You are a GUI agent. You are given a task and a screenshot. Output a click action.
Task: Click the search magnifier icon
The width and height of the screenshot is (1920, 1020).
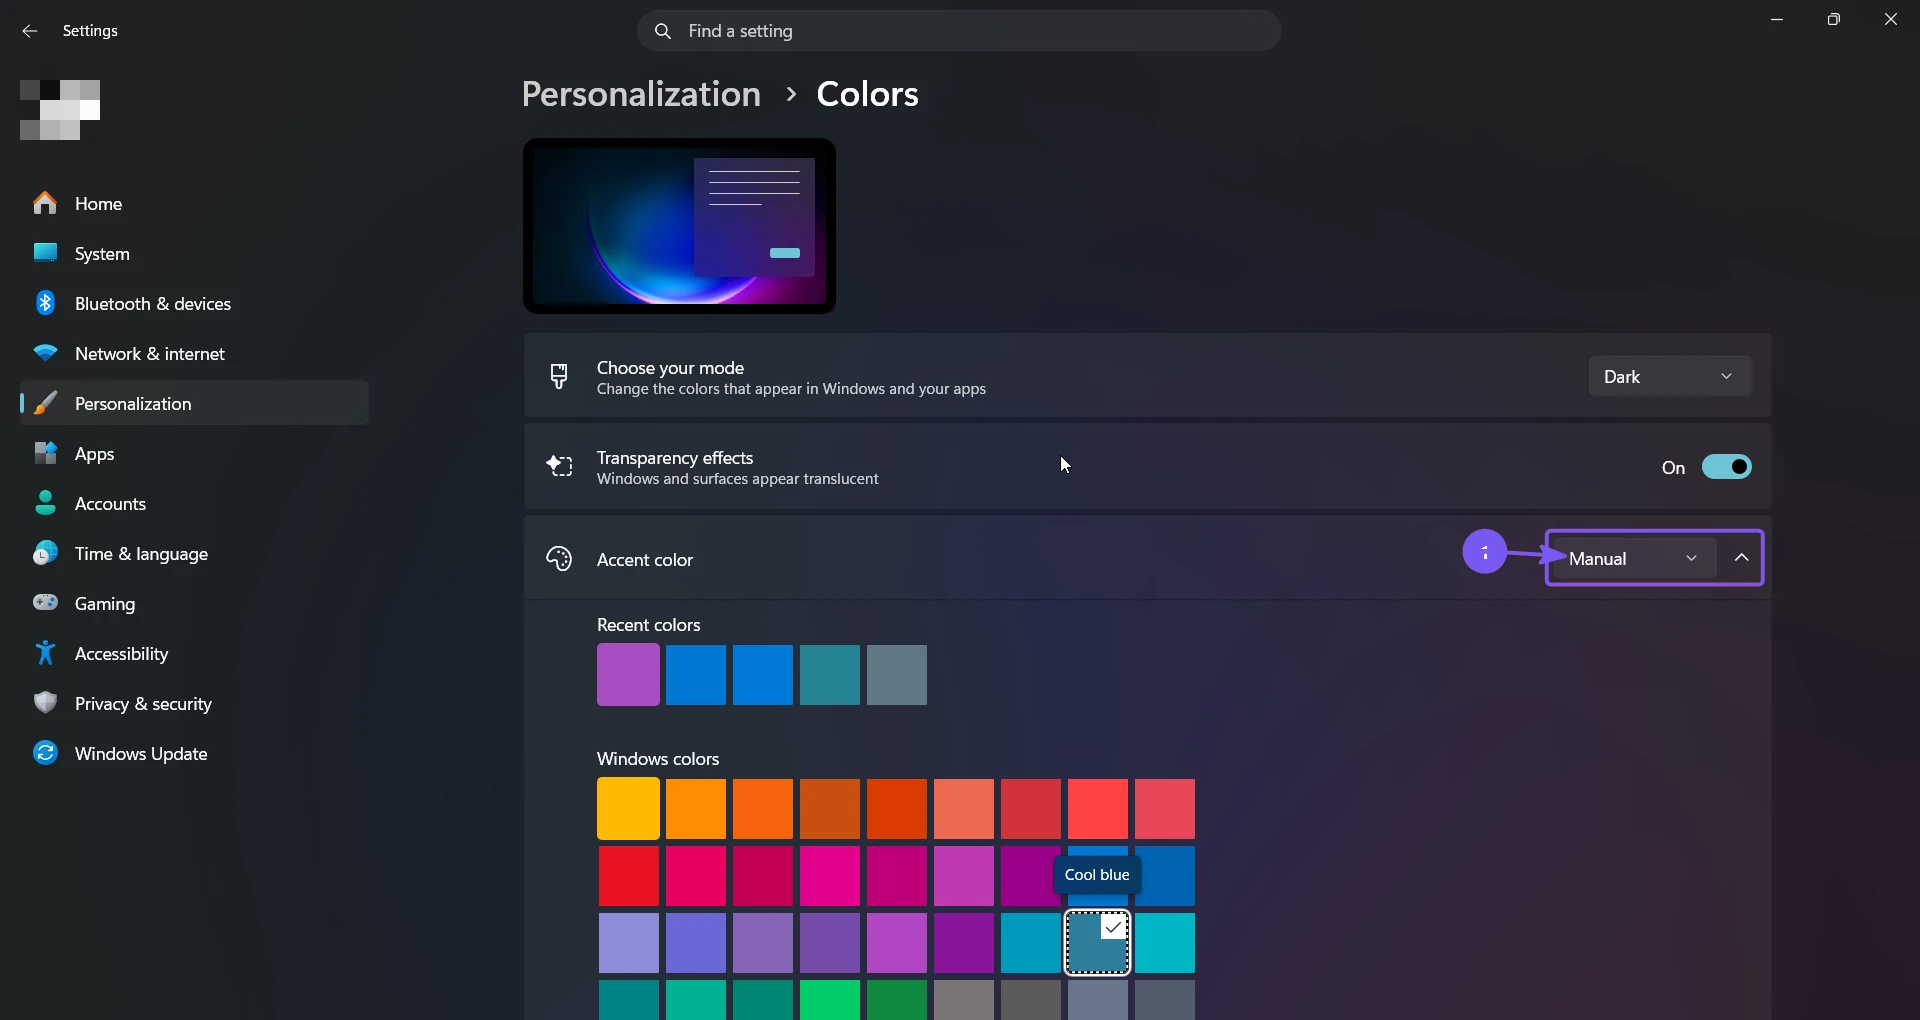pyautogui.click(x=662, y=31)
